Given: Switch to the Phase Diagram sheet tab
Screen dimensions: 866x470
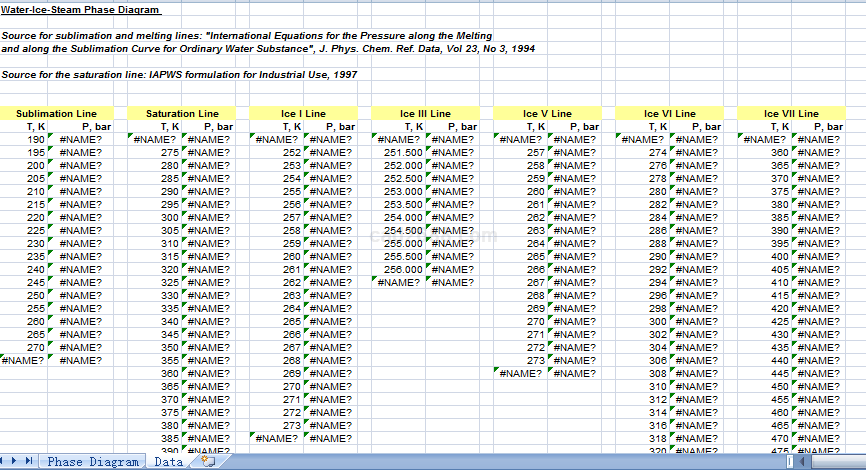Looking at the screenshot, I should click(x=92, y=461).
